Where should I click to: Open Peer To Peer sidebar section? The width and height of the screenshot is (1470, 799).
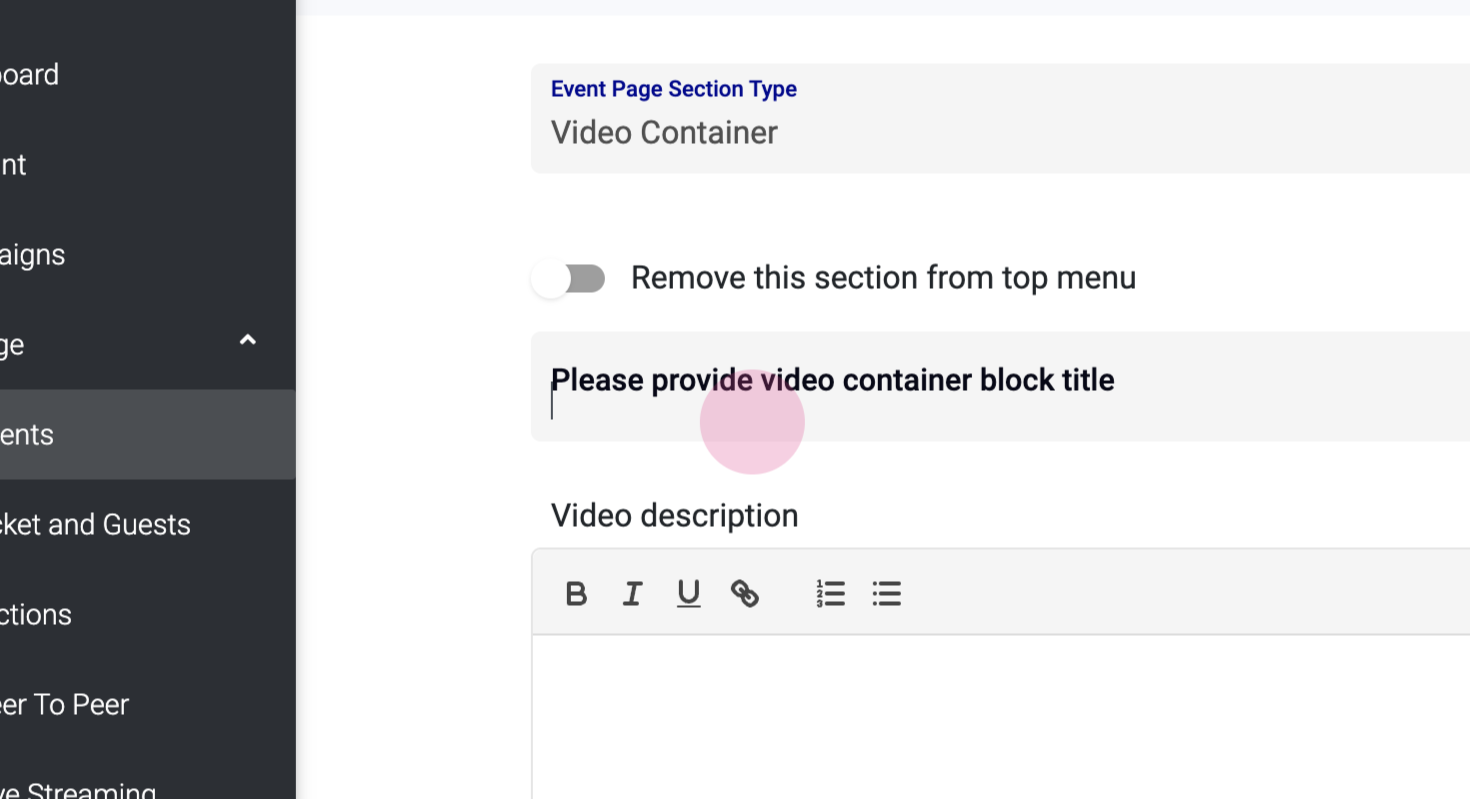[x=65, y=705]
